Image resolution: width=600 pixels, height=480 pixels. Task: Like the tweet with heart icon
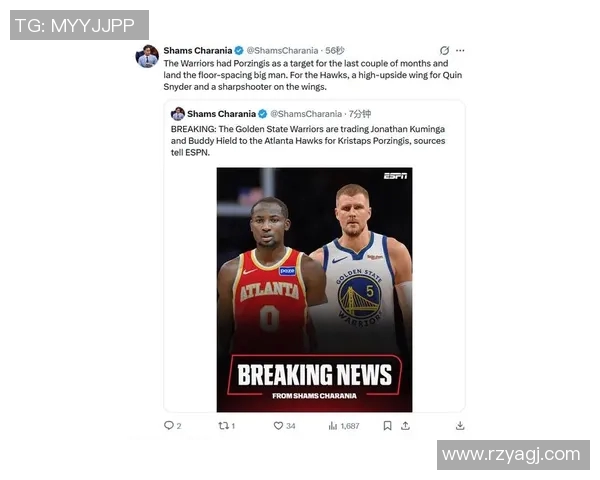pyautogui.click(x=278, y=426)
